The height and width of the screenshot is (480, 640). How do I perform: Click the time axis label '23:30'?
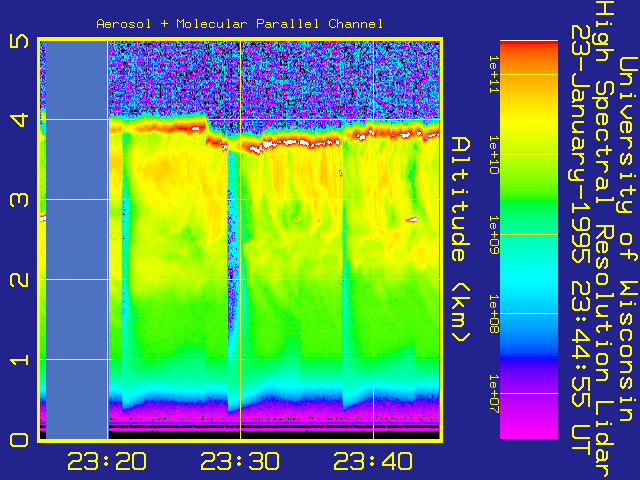pyautogui.click(x=240, y=461)
